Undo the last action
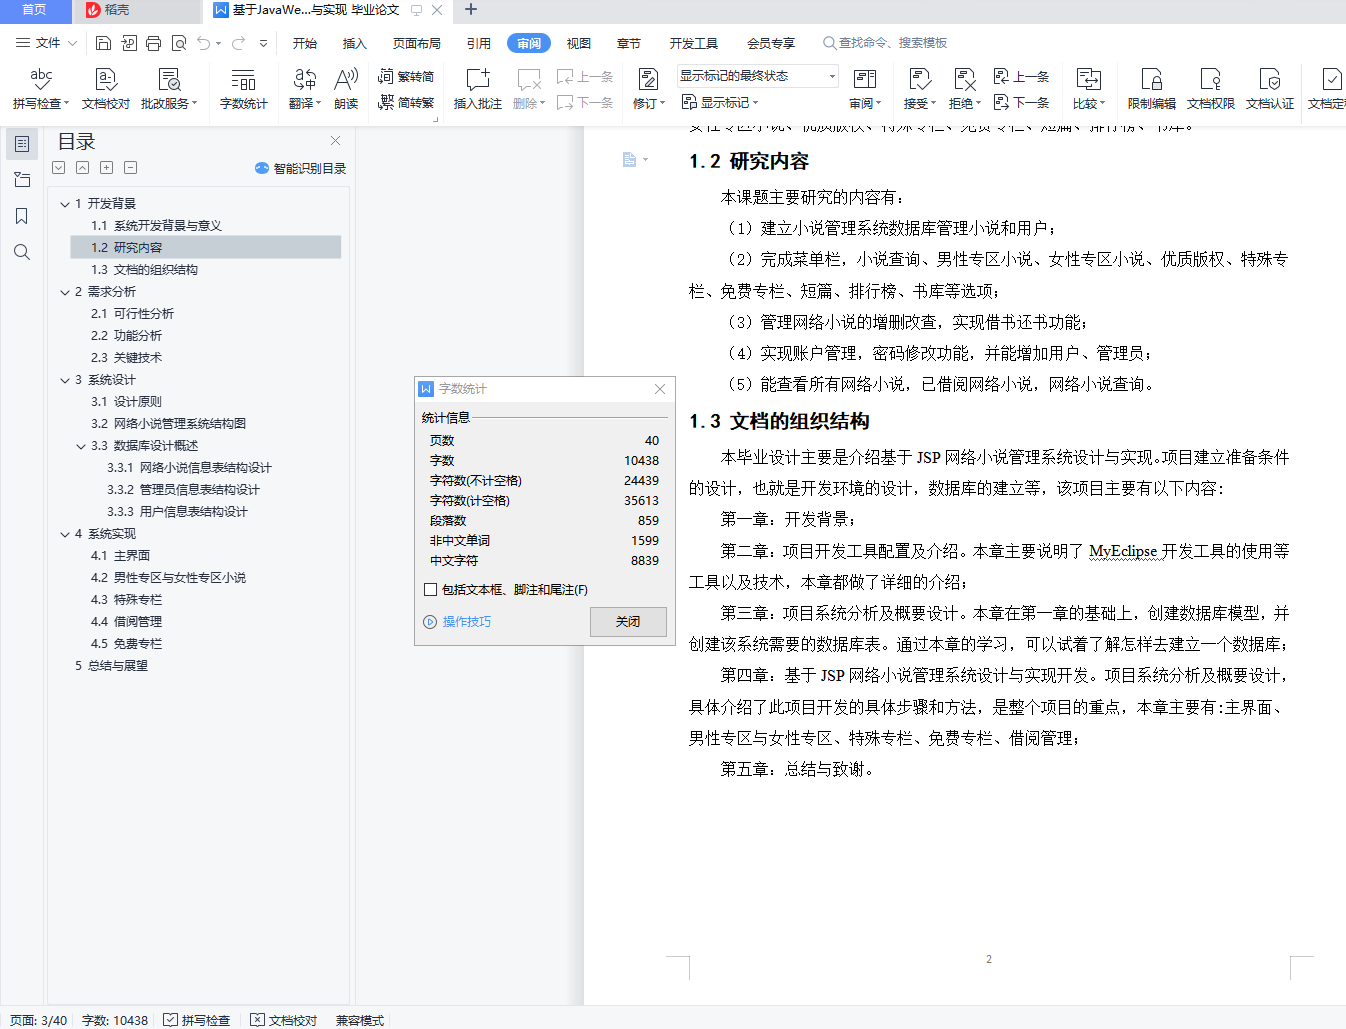 pyautogui.click(x=204, y=43)
